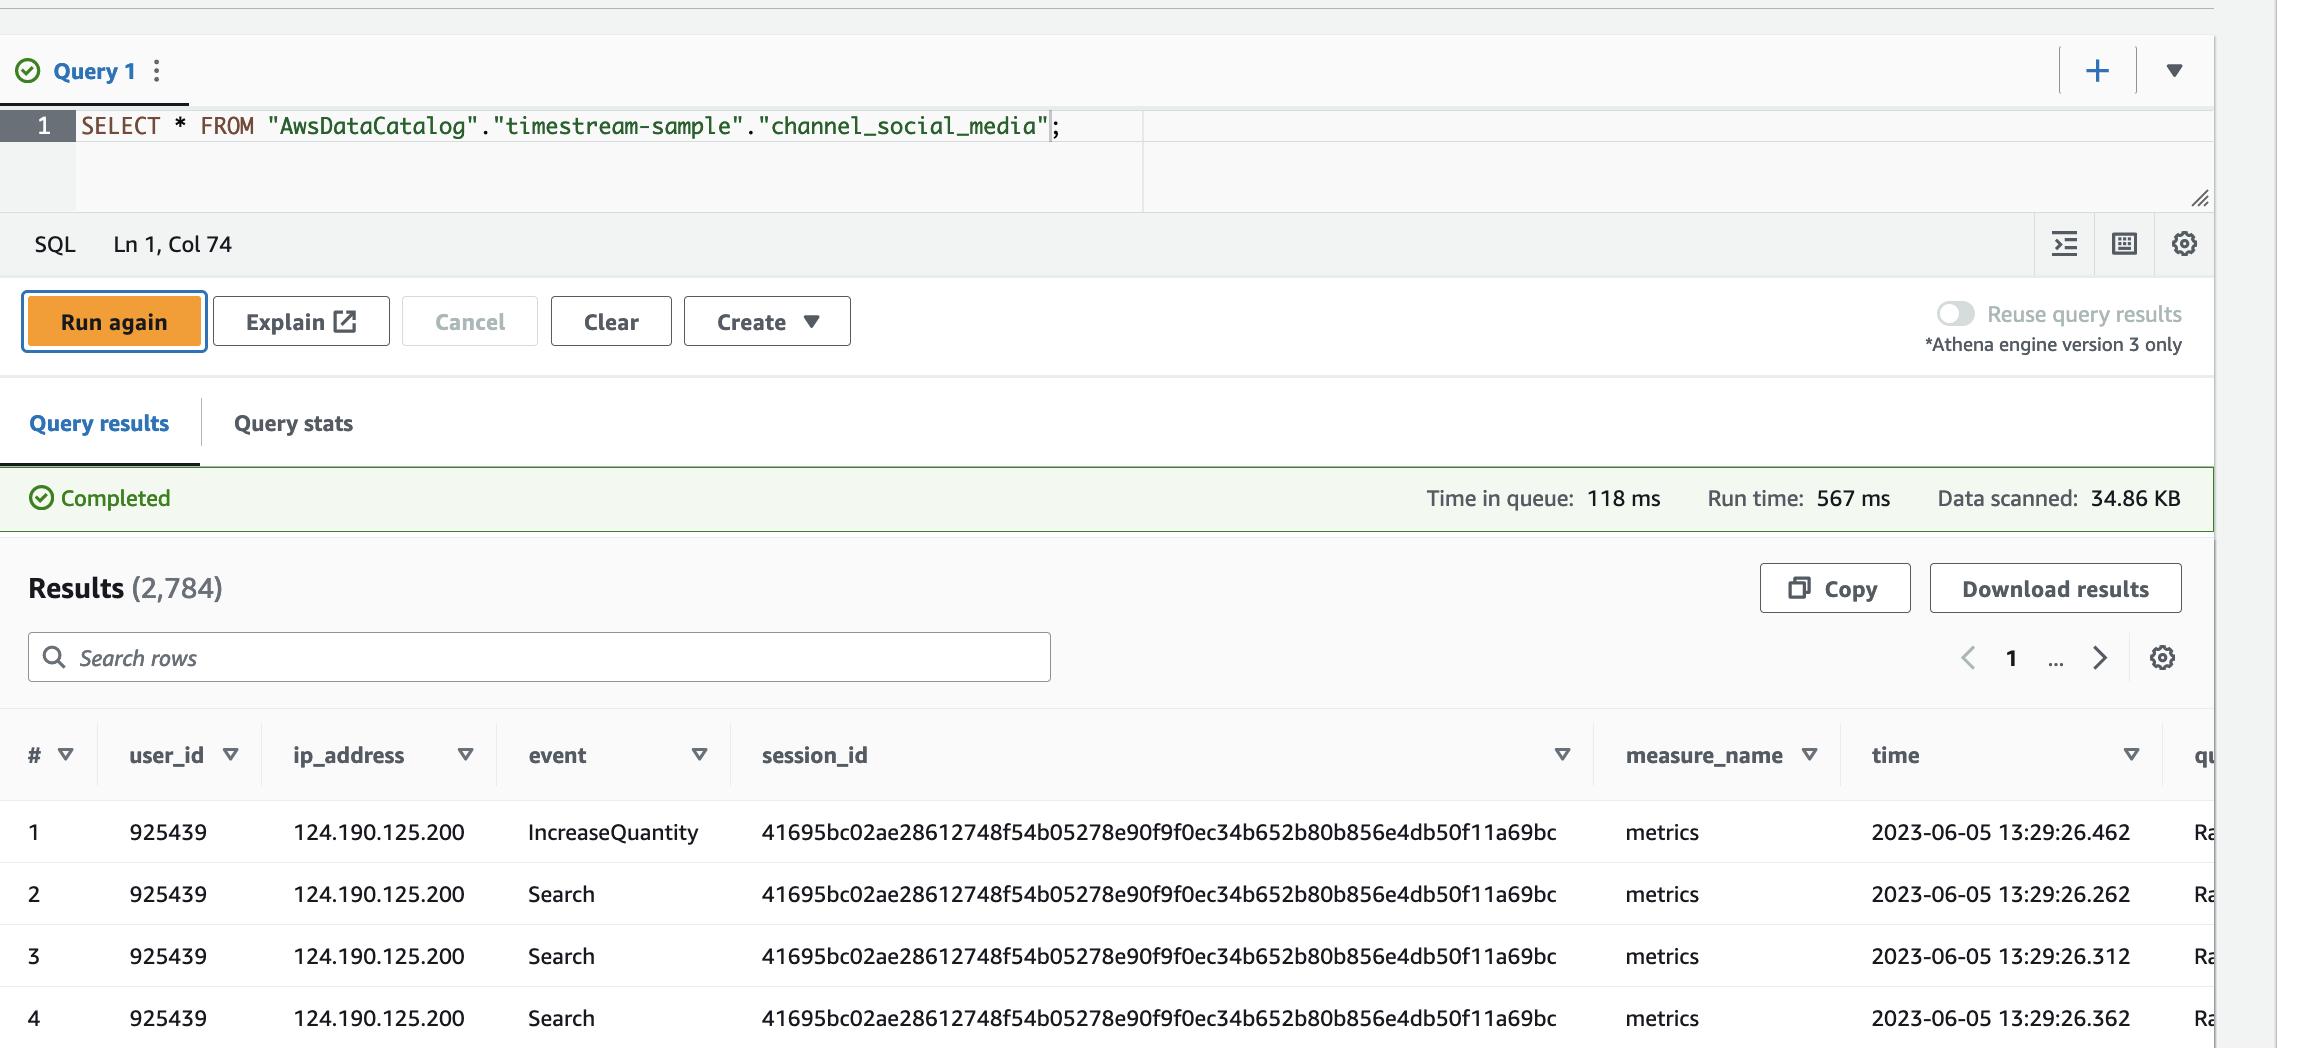Select page 1 in pagination
Screen dimensions: 2310x1048
2011,658
